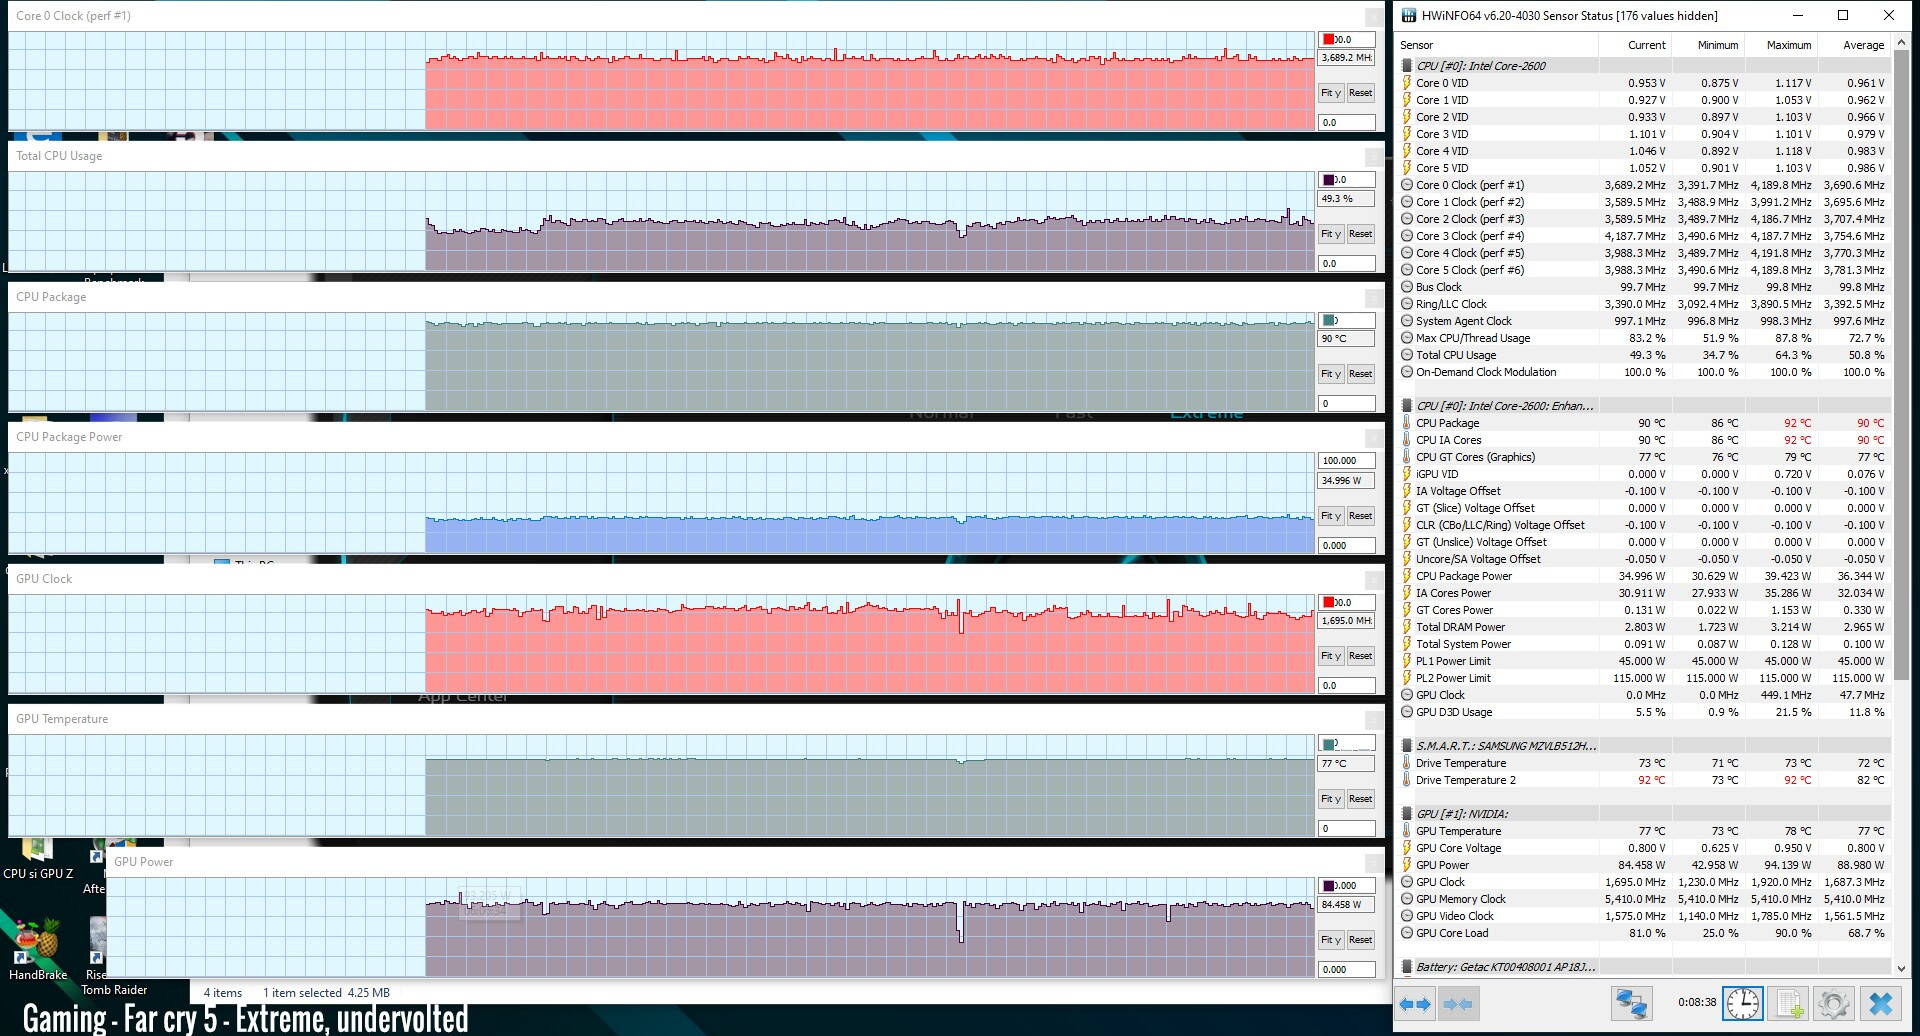Image resolution: width=1920 pixels, height=1036 pixels.
Task: Open the remote network monitors icon in HWiNFO
Action: [1631, 1003]
